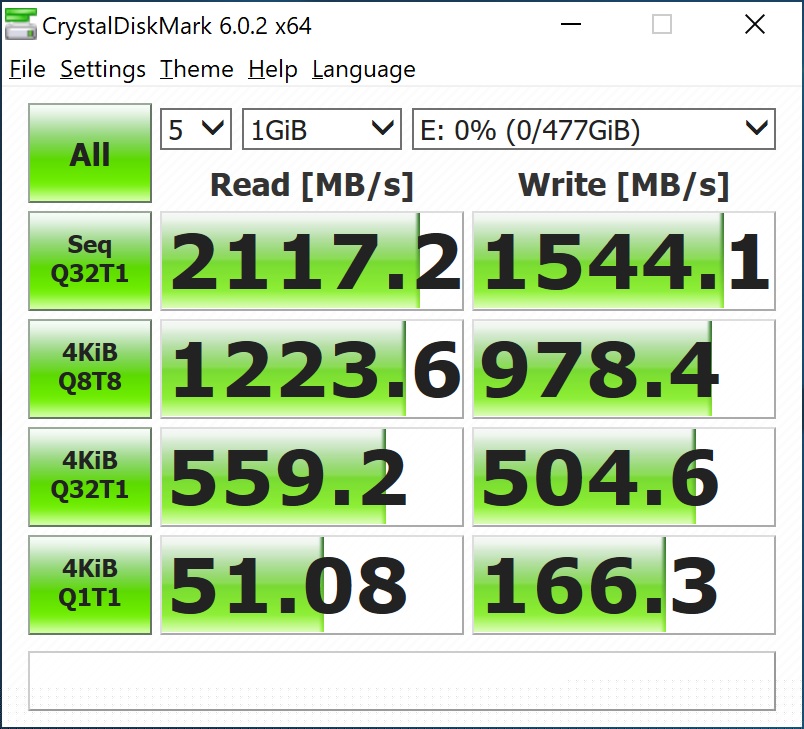Open the File menu
This screenshot has width=804, height=729.
click(27, 69)
